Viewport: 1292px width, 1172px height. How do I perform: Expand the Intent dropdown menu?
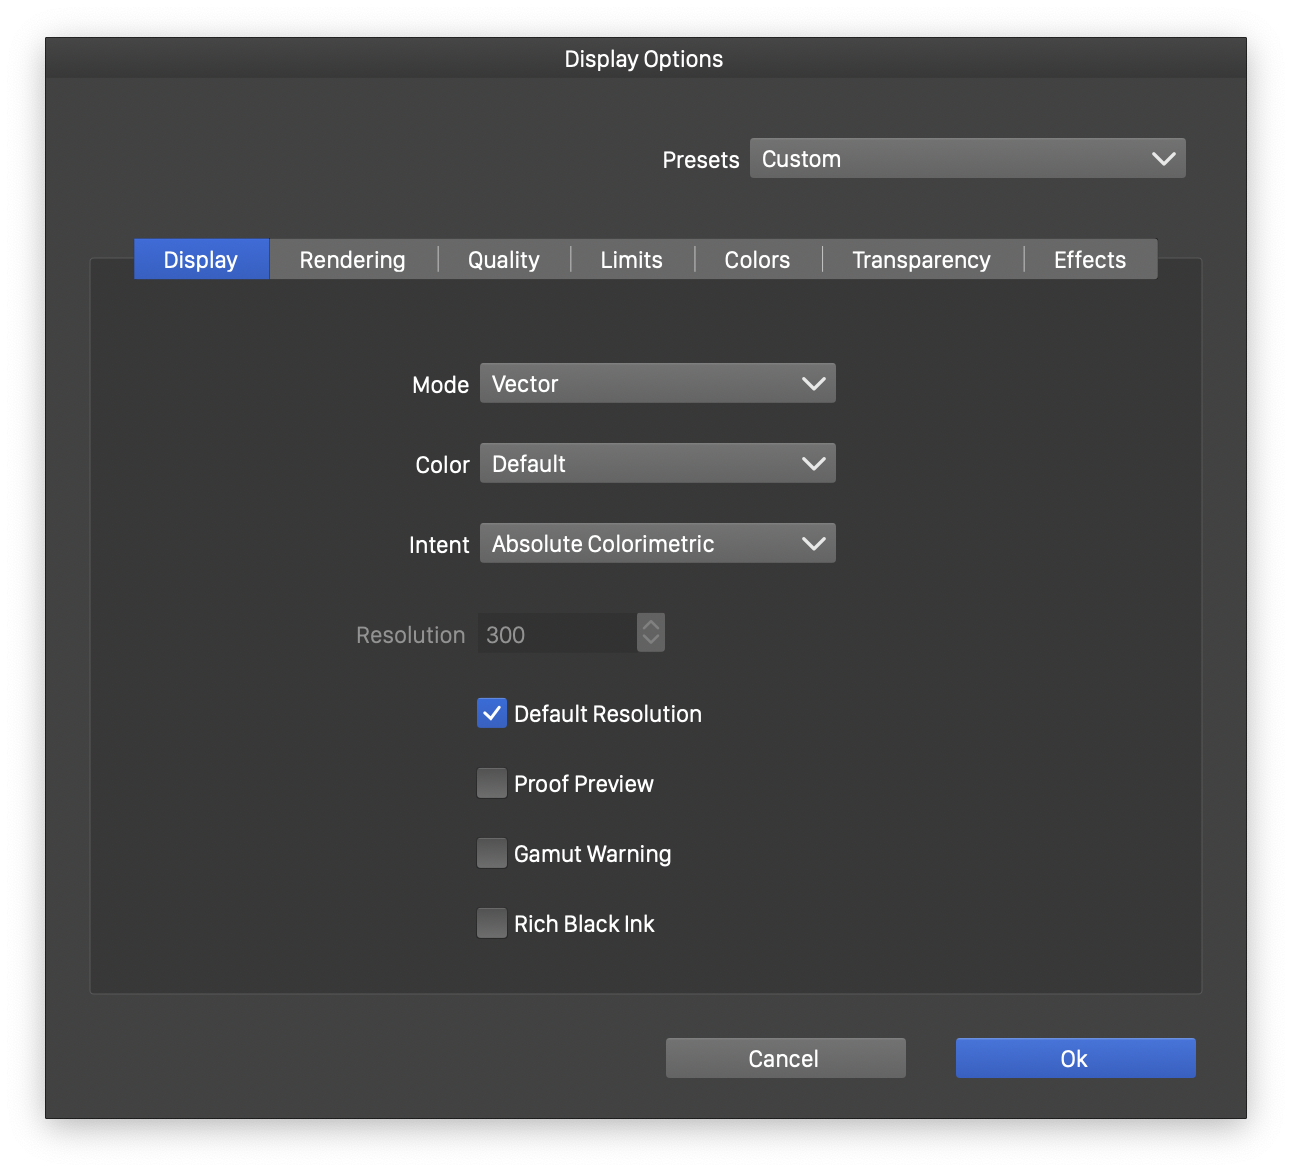(x=657, y=544)
